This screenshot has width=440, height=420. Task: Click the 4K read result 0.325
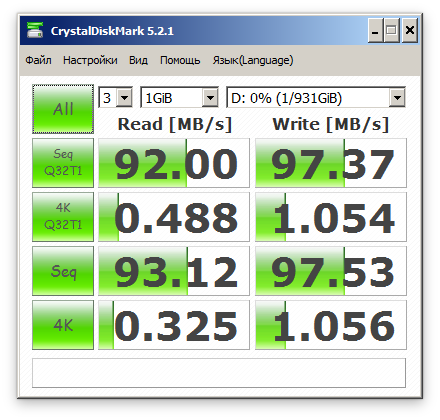pos(174,325)
